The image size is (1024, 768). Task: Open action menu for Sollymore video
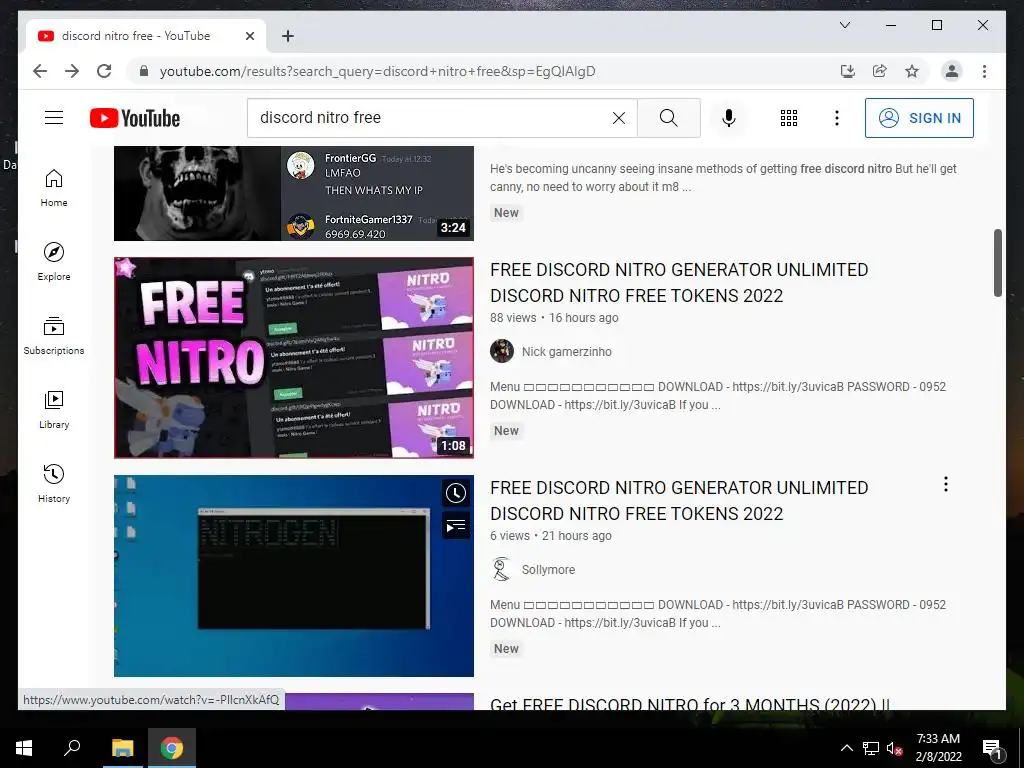tap(946, 484)
